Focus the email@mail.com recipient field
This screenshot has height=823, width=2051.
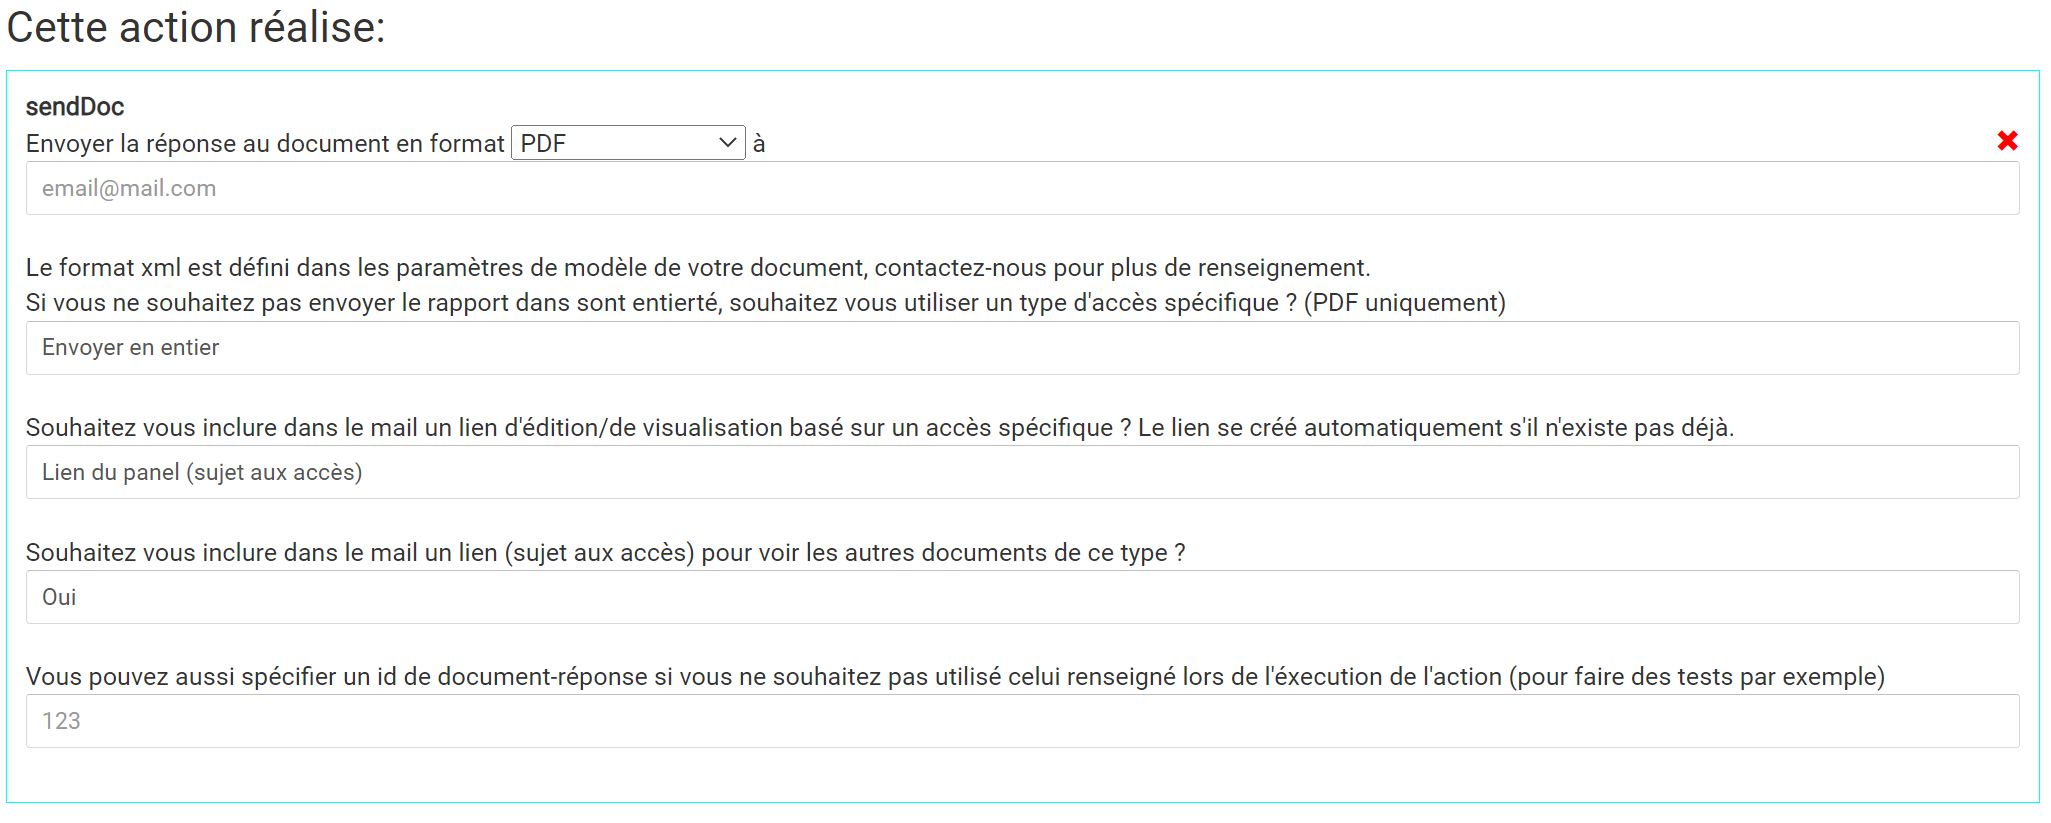[x=1022, y=188]
